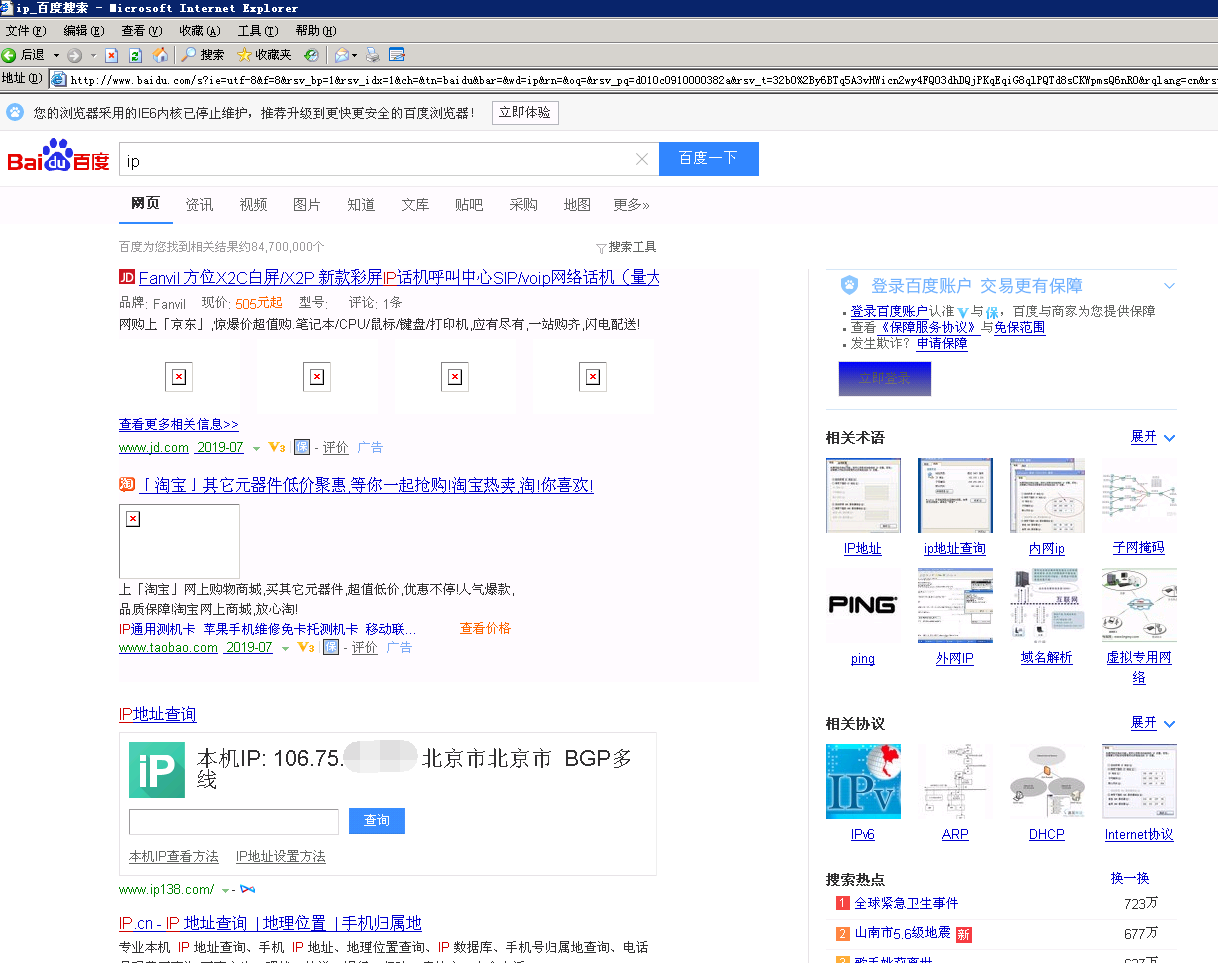Image resolution: width=1218 pixels, height=963 pixels.
Task: Expand the 相关协议 section via 展开
Action: tap(1153, 722)
